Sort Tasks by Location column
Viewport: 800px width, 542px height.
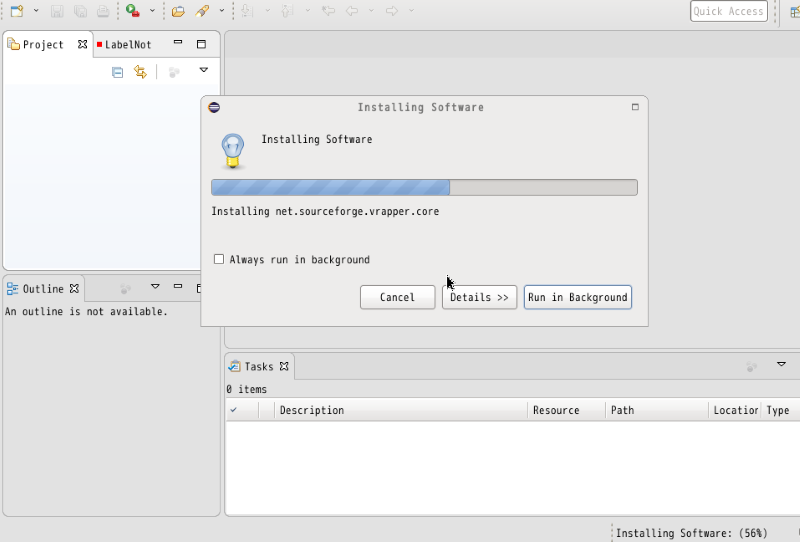click(735, 410)
